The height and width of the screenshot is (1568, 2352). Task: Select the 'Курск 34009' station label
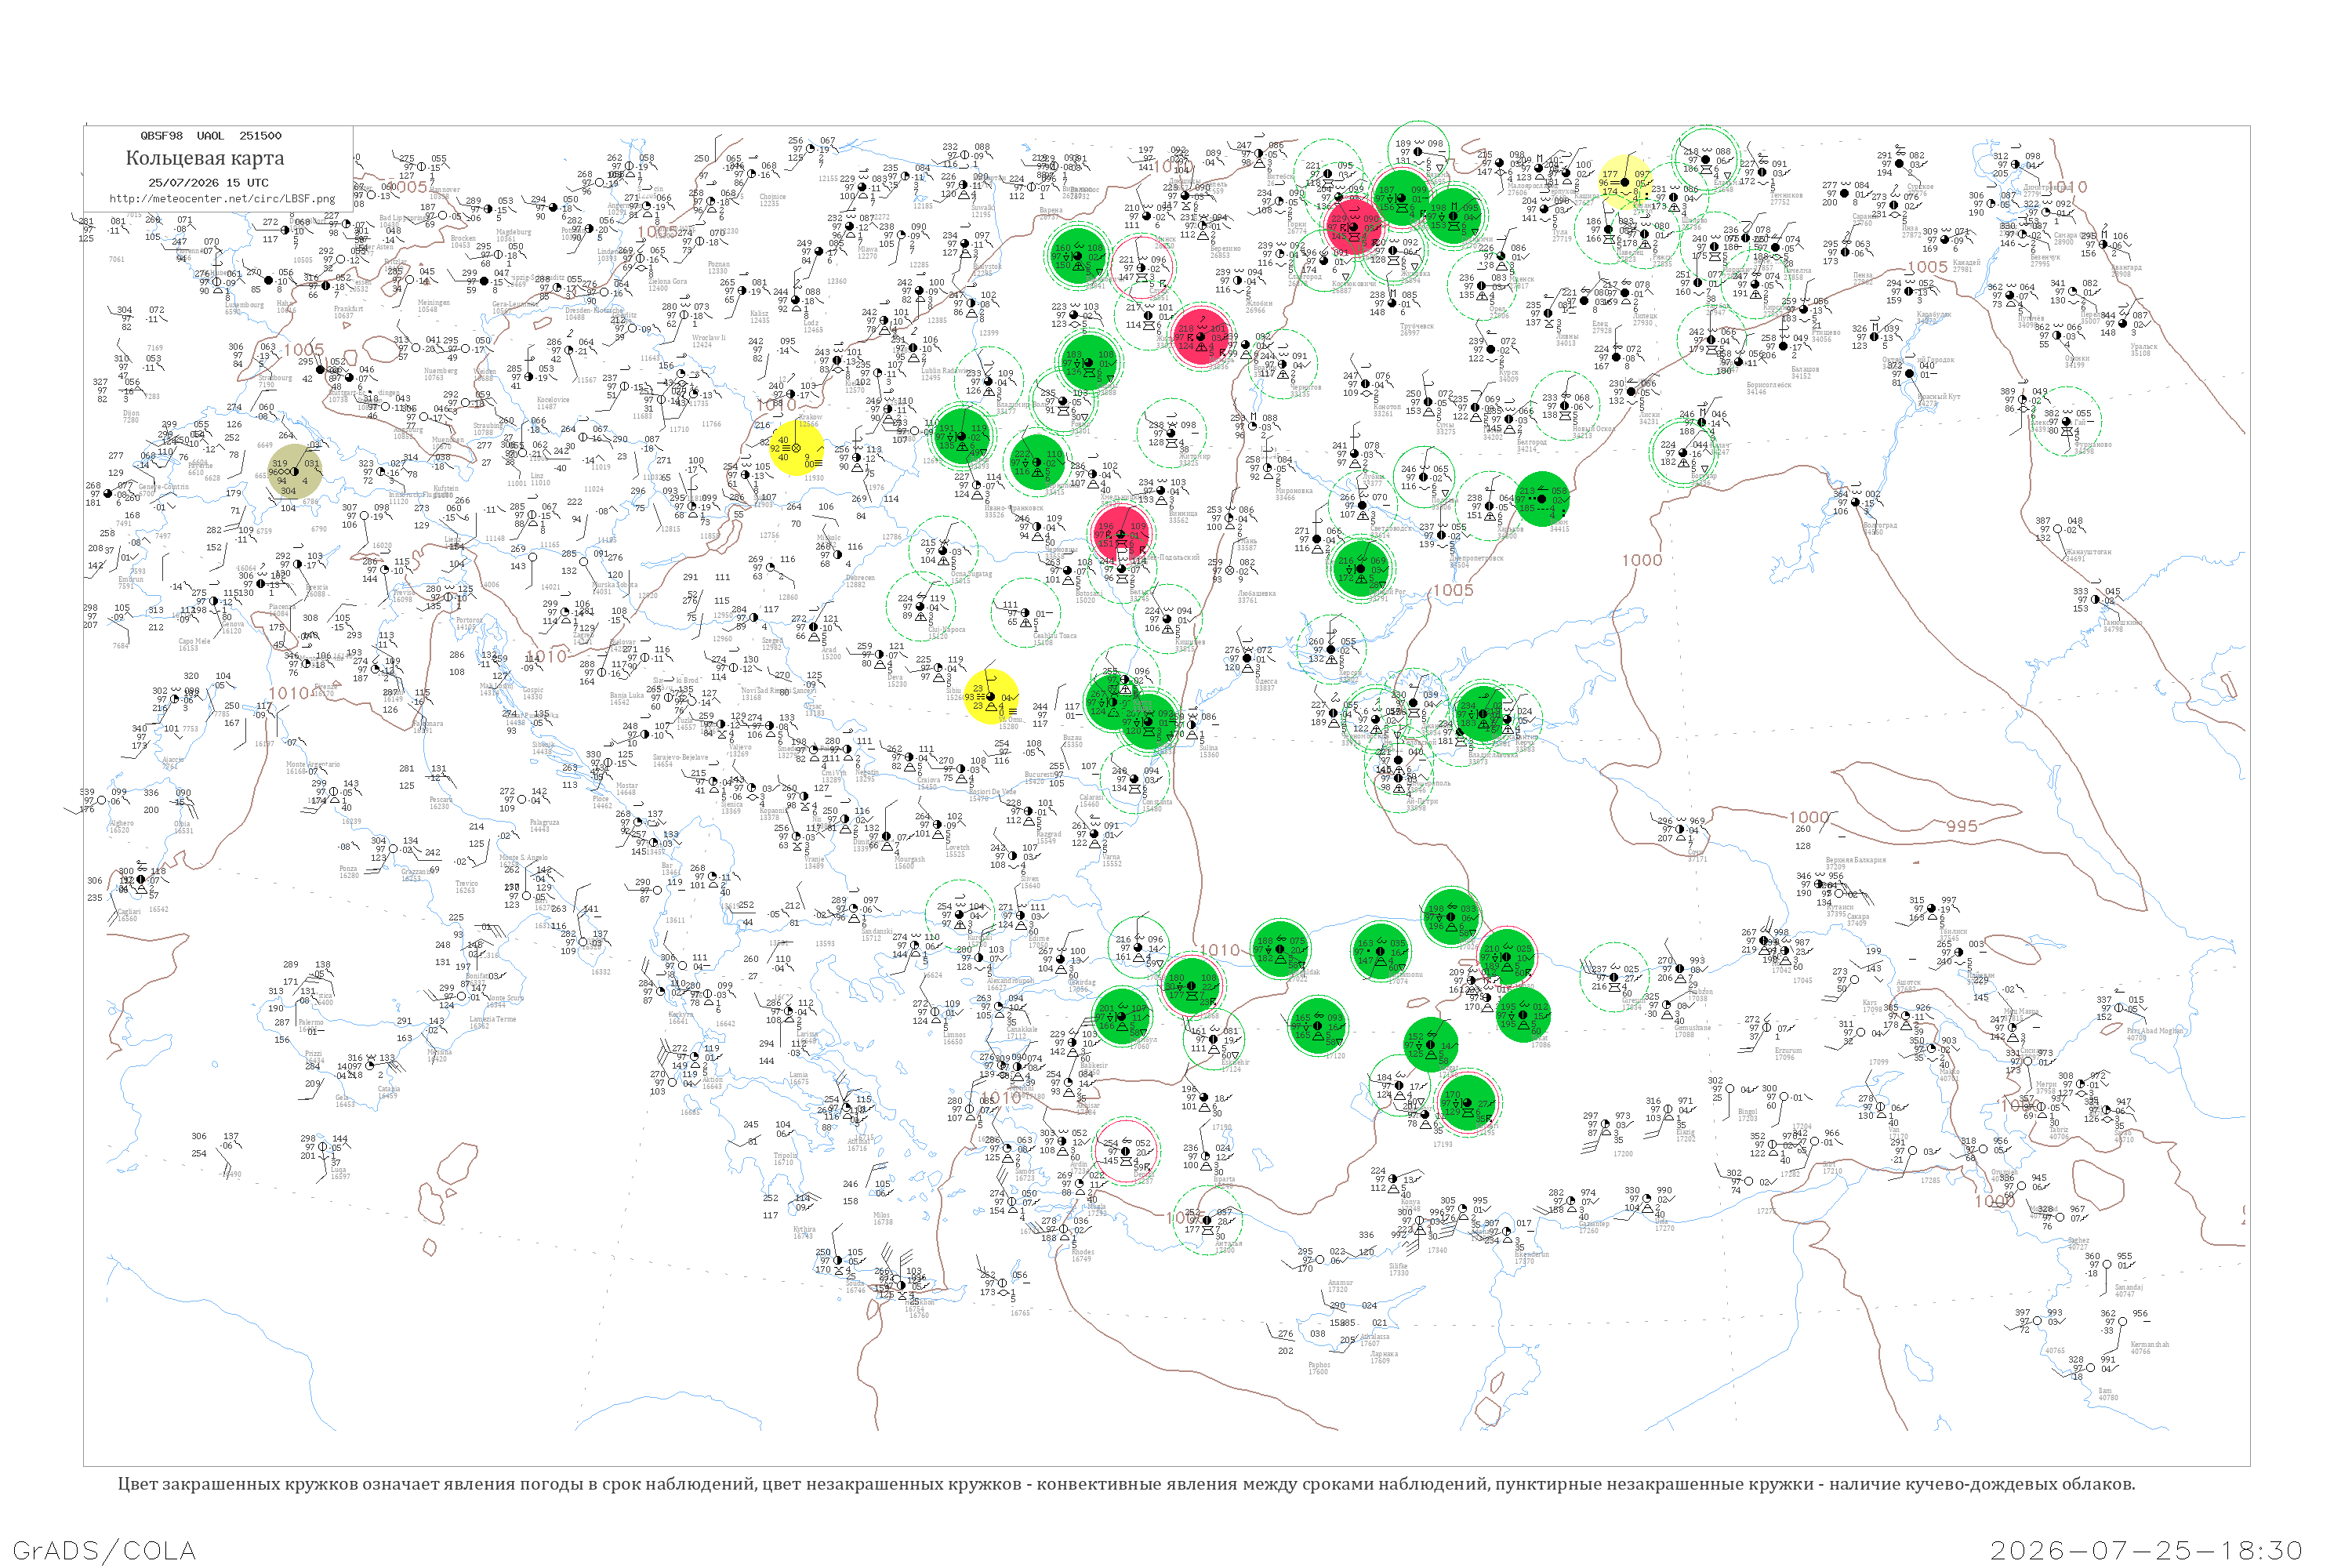tap(1508, 376)
